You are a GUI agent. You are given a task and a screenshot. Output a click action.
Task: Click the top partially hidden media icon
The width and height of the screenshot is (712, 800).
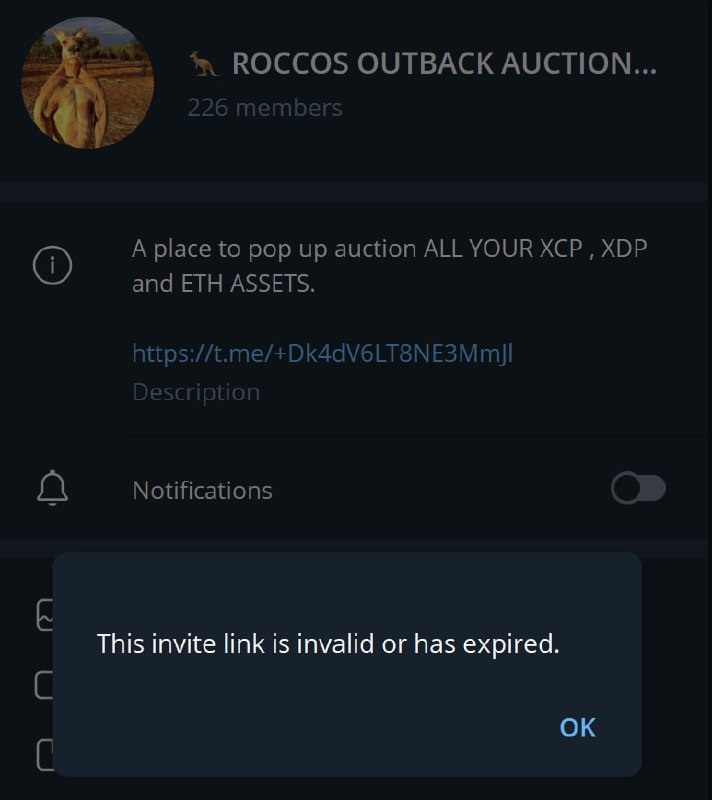44,615
